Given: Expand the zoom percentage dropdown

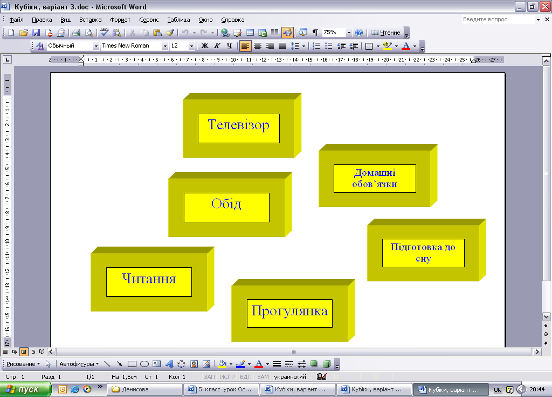Looking at the screenshot, I should (x=349, y=33).
